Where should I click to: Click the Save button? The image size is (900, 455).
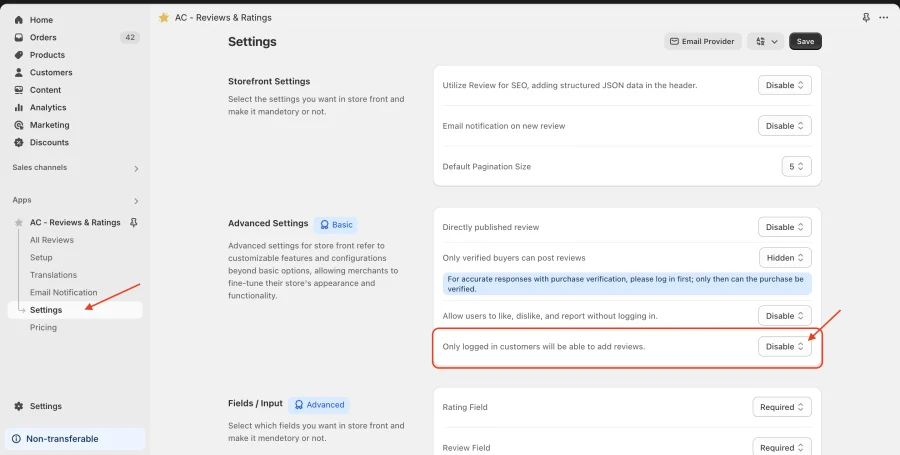point(805,41)
